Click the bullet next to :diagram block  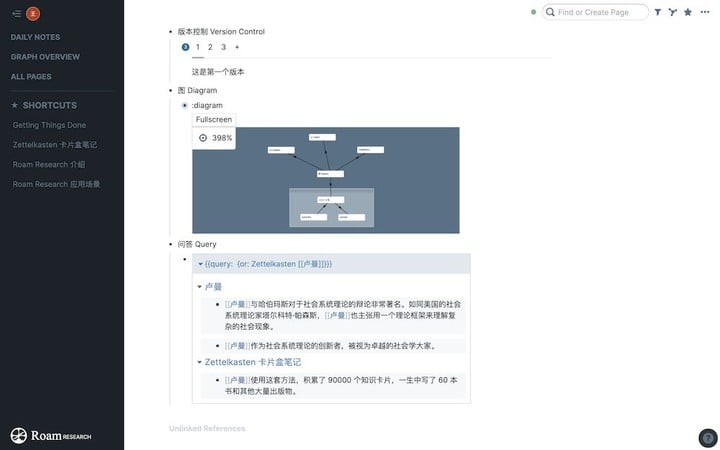[x=185, y=105]
